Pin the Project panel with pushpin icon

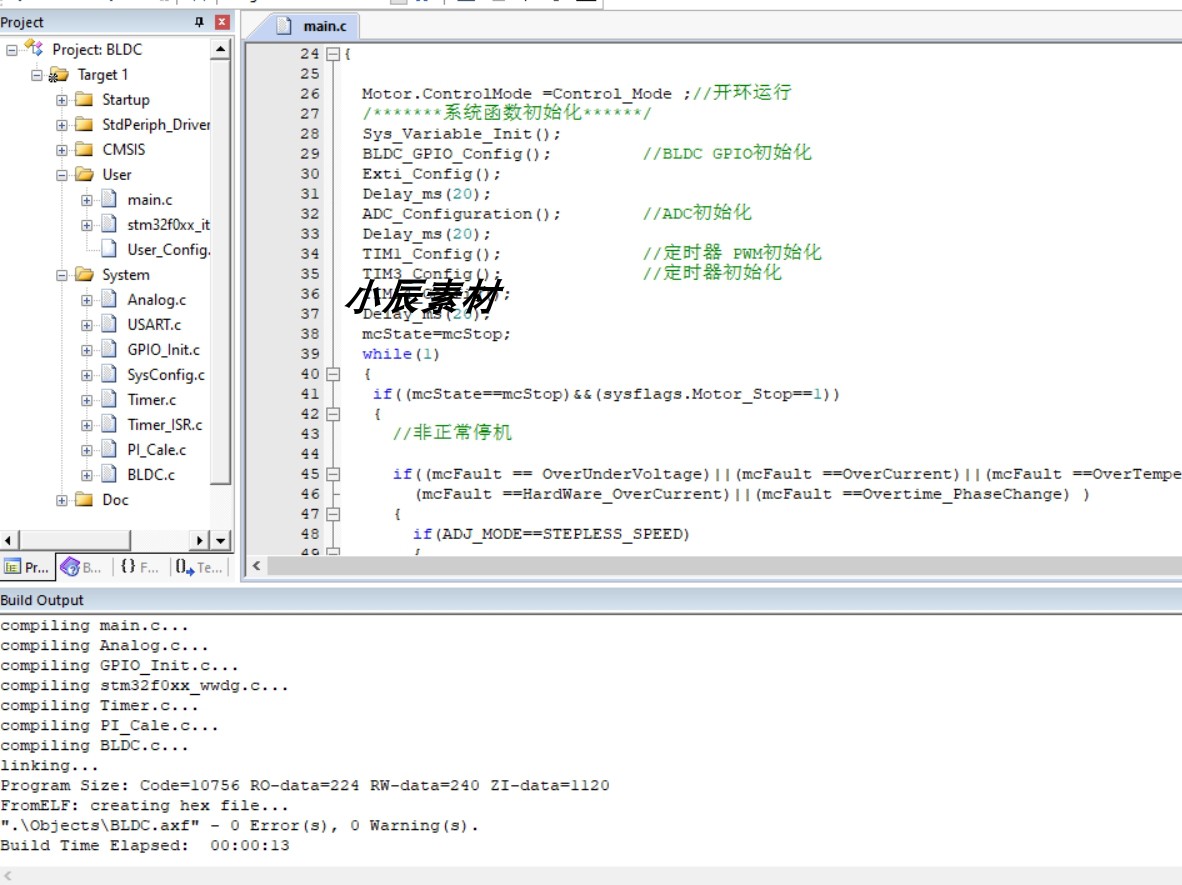pos(199,22)
